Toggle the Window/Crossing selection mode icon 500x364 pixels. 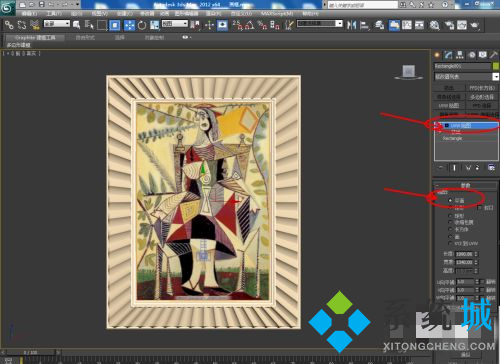[115, 25]
